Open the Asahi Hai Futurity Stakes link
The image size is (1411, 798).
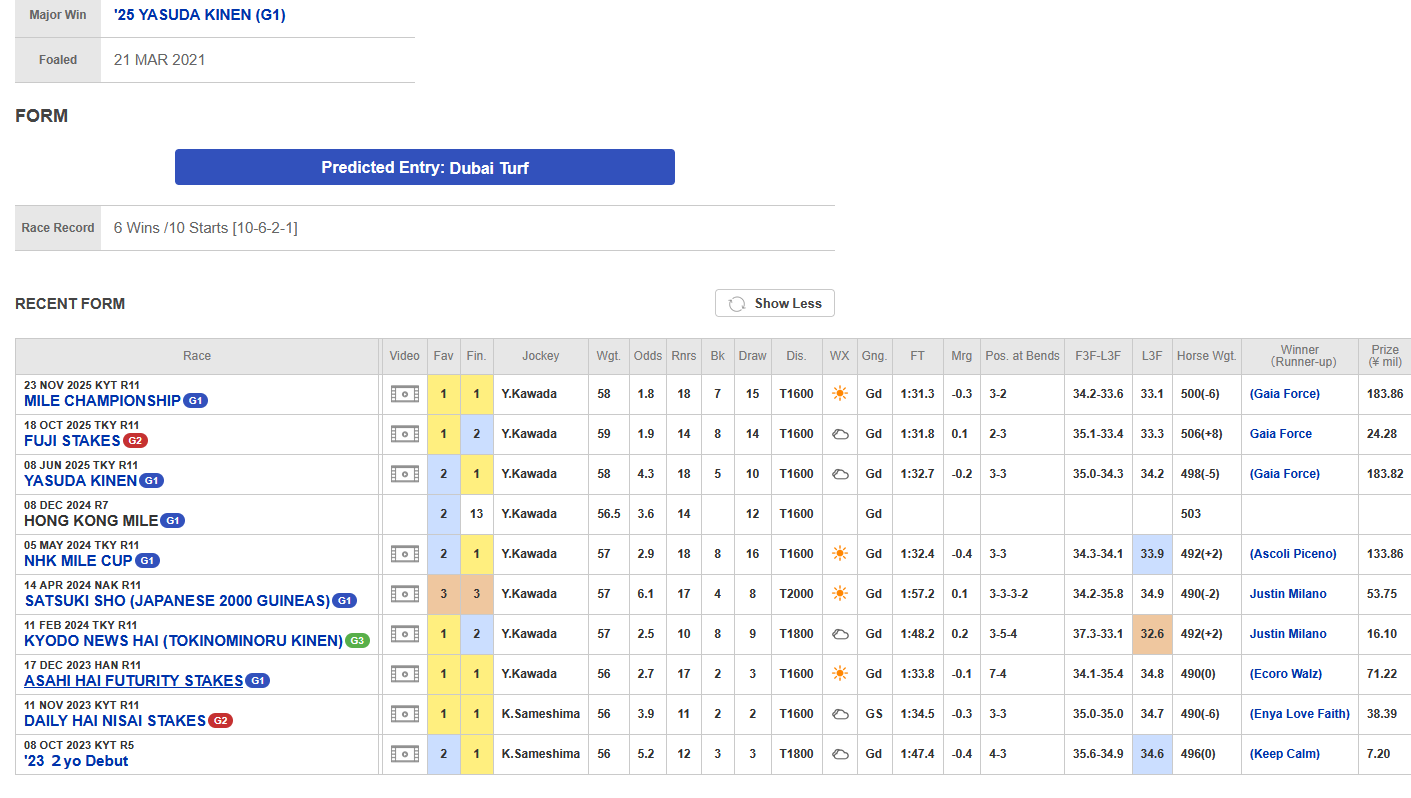(133, 681)
